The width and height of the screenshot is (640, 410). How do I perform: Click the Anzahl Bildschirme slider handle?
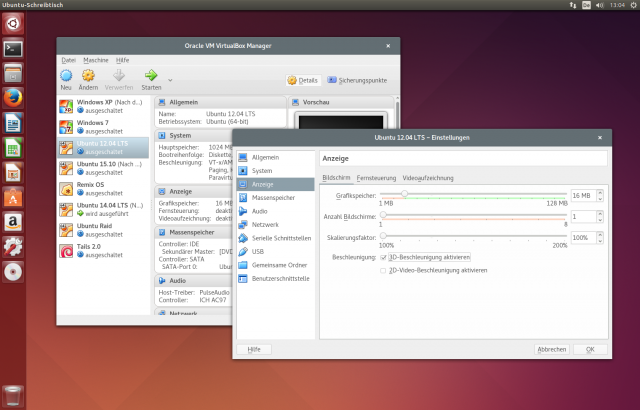coord(383,215)
